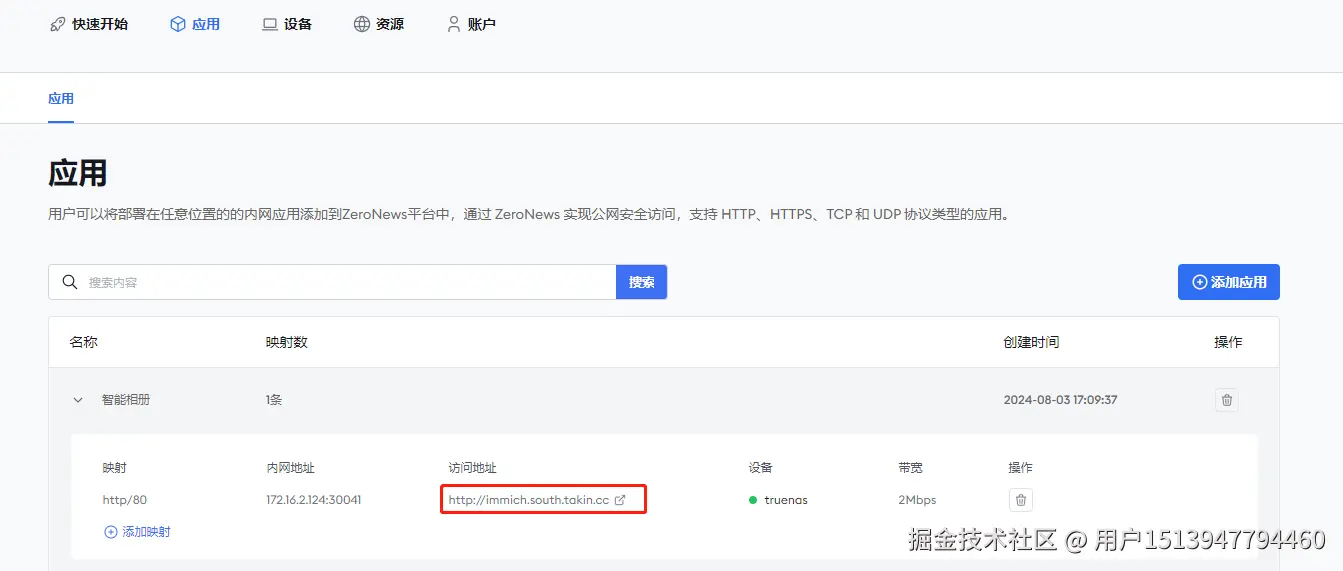Go to the 设备 navigation item
Image resolution: width=1343 pixels, height=571 pixels.
click(287, 24)
